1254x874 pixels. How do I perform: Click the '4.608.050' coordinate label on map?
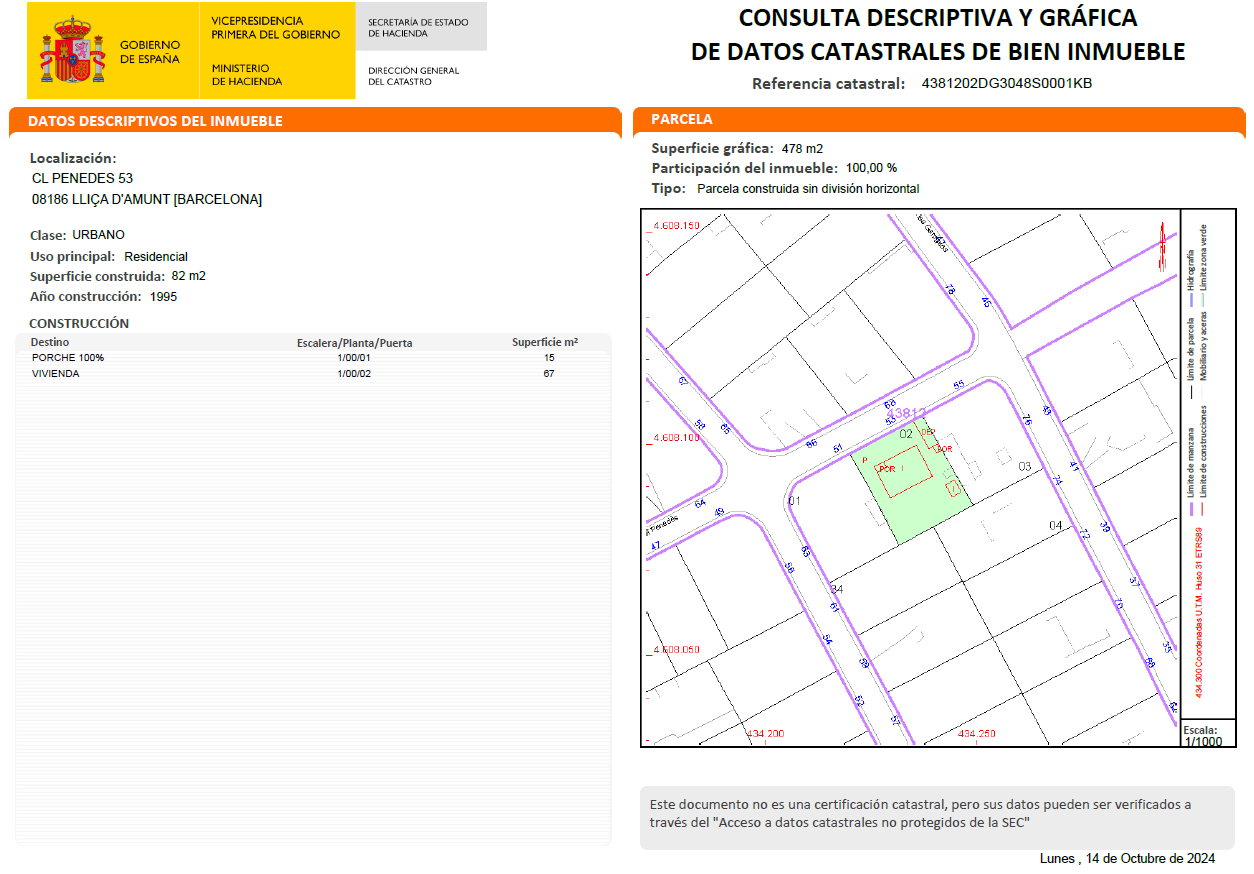click(676, 650)
